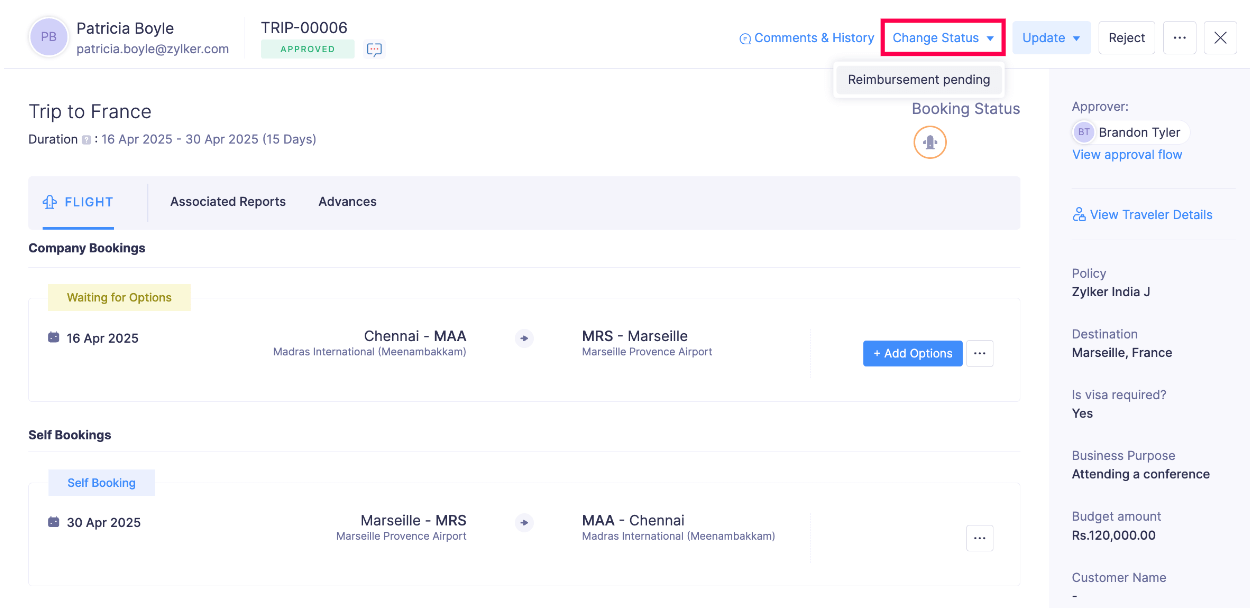
Task: Click Patricia Boyle's PB avatar
Action: (49, 37)
